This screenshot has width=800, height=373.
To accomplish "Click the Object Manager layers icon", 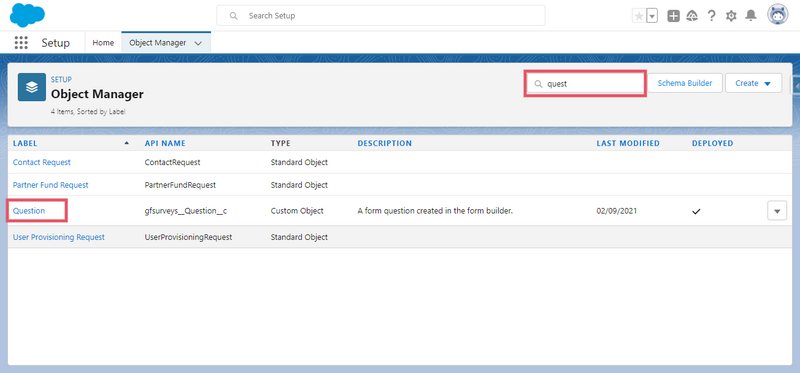I will pyautogui.click(x=32, y=87).
